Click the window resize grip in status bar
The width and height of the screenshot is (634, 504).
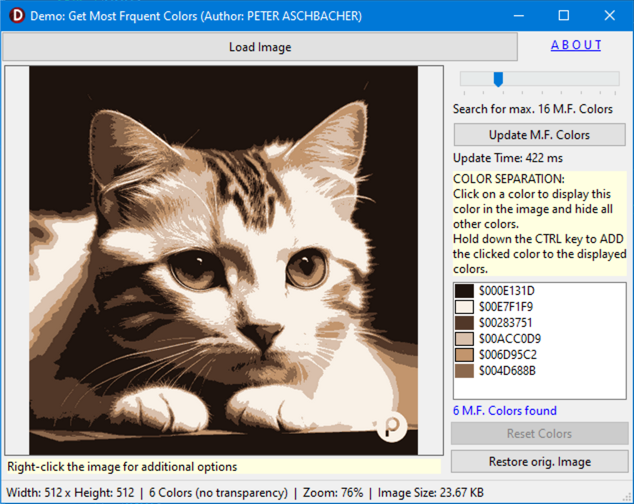pos(628,498)
